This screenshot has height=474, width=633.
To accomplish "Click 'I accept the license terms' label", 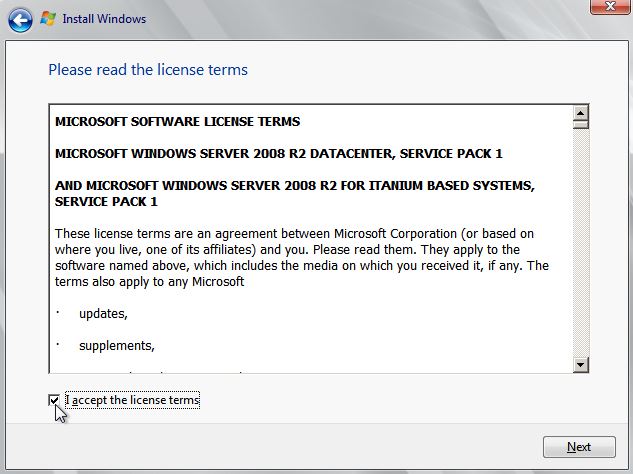I will [x=132, y=400].
